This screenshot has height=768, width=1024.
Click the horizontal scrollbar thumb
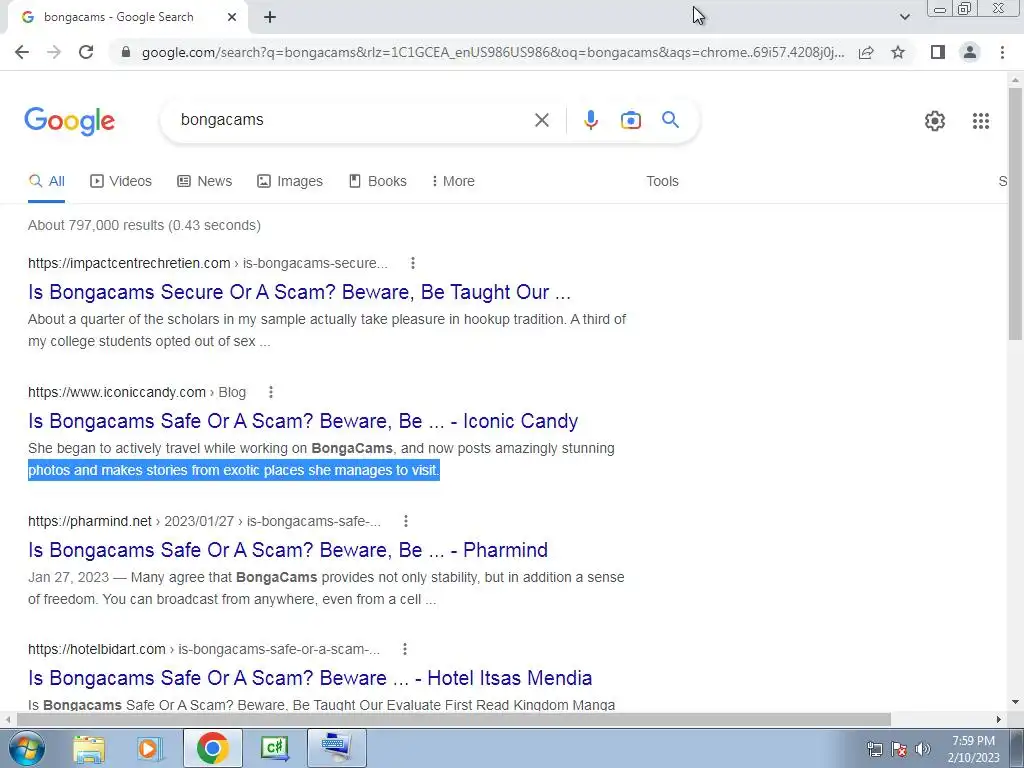[x=453, y=720]
